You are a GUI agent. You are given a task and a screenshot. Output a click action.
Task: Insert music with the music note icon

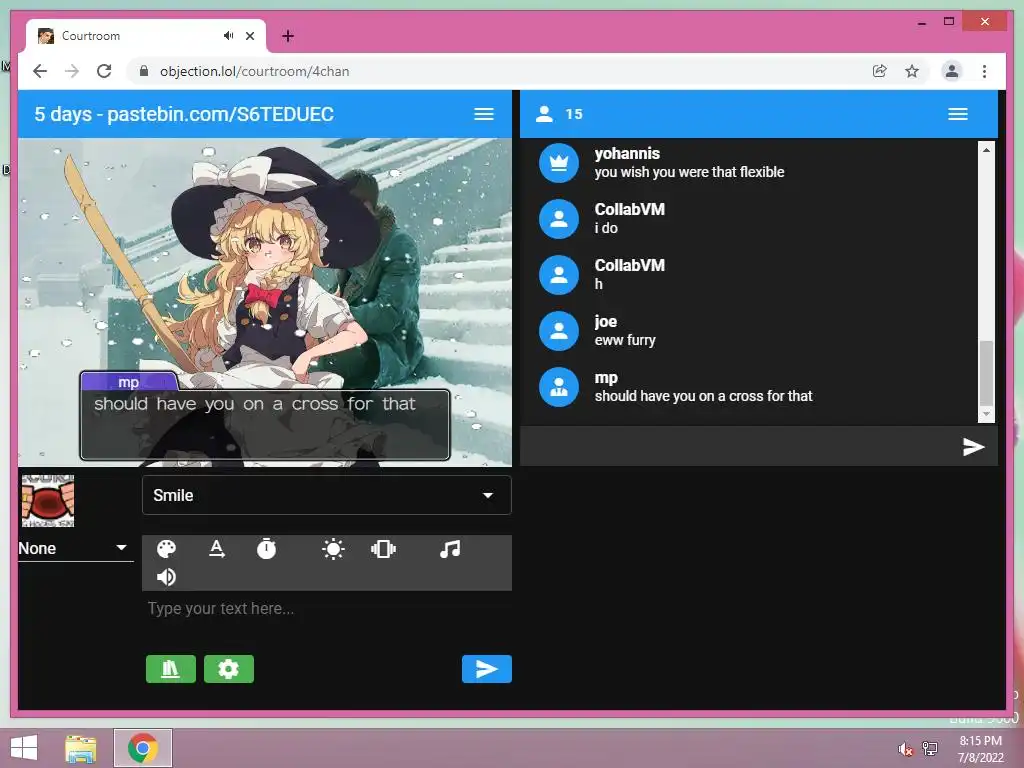point(450,549)
